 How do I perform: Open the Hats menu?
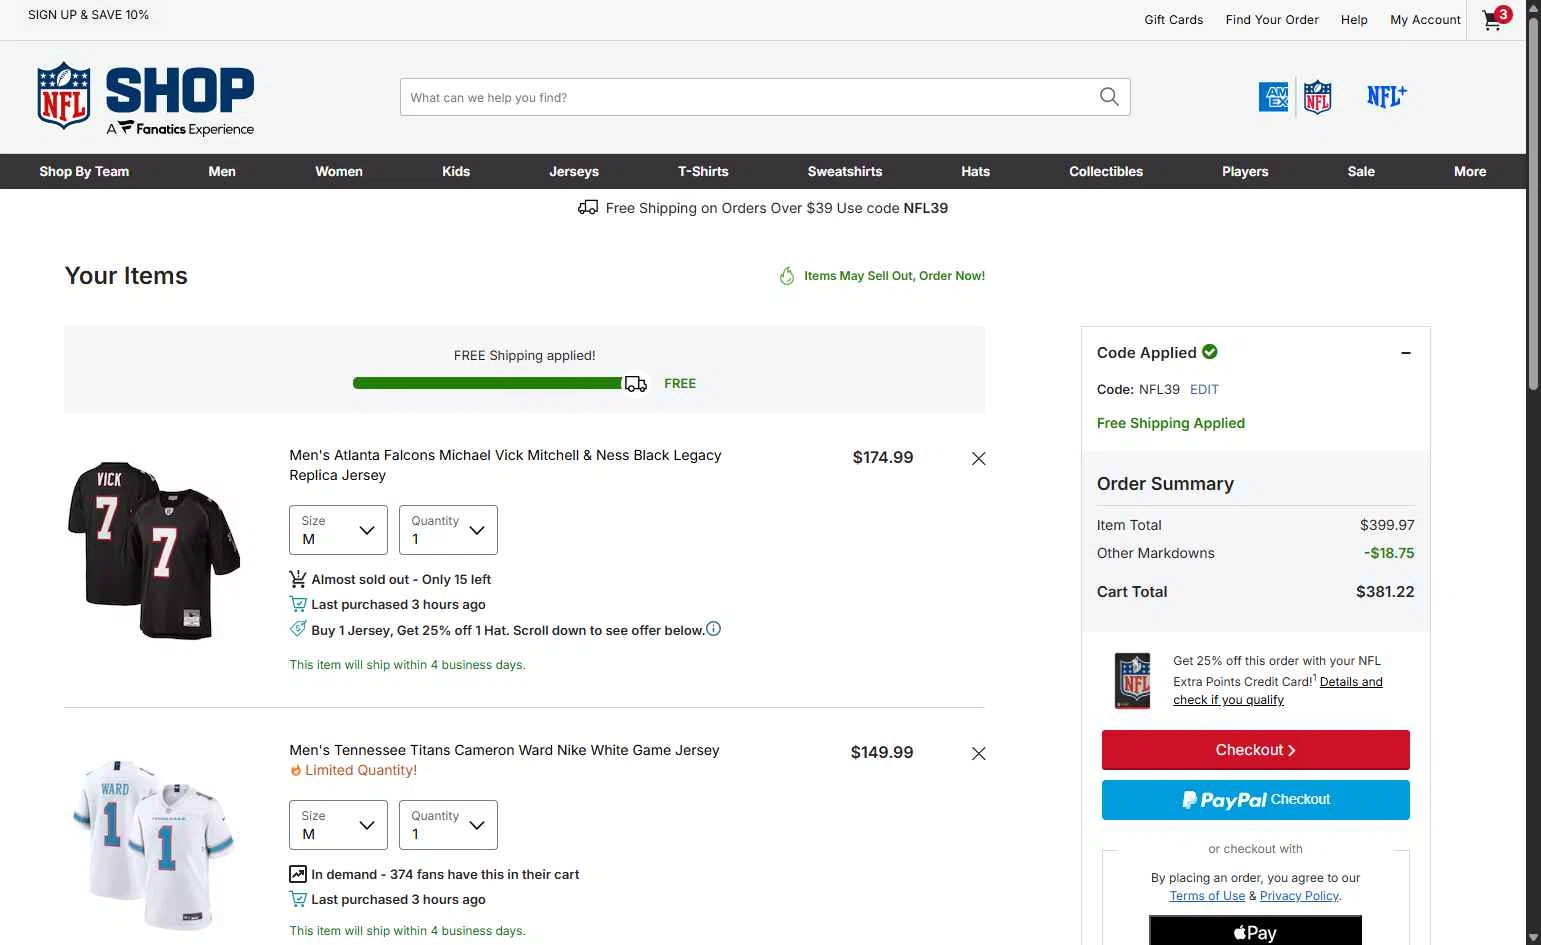[x=976, y=171]
